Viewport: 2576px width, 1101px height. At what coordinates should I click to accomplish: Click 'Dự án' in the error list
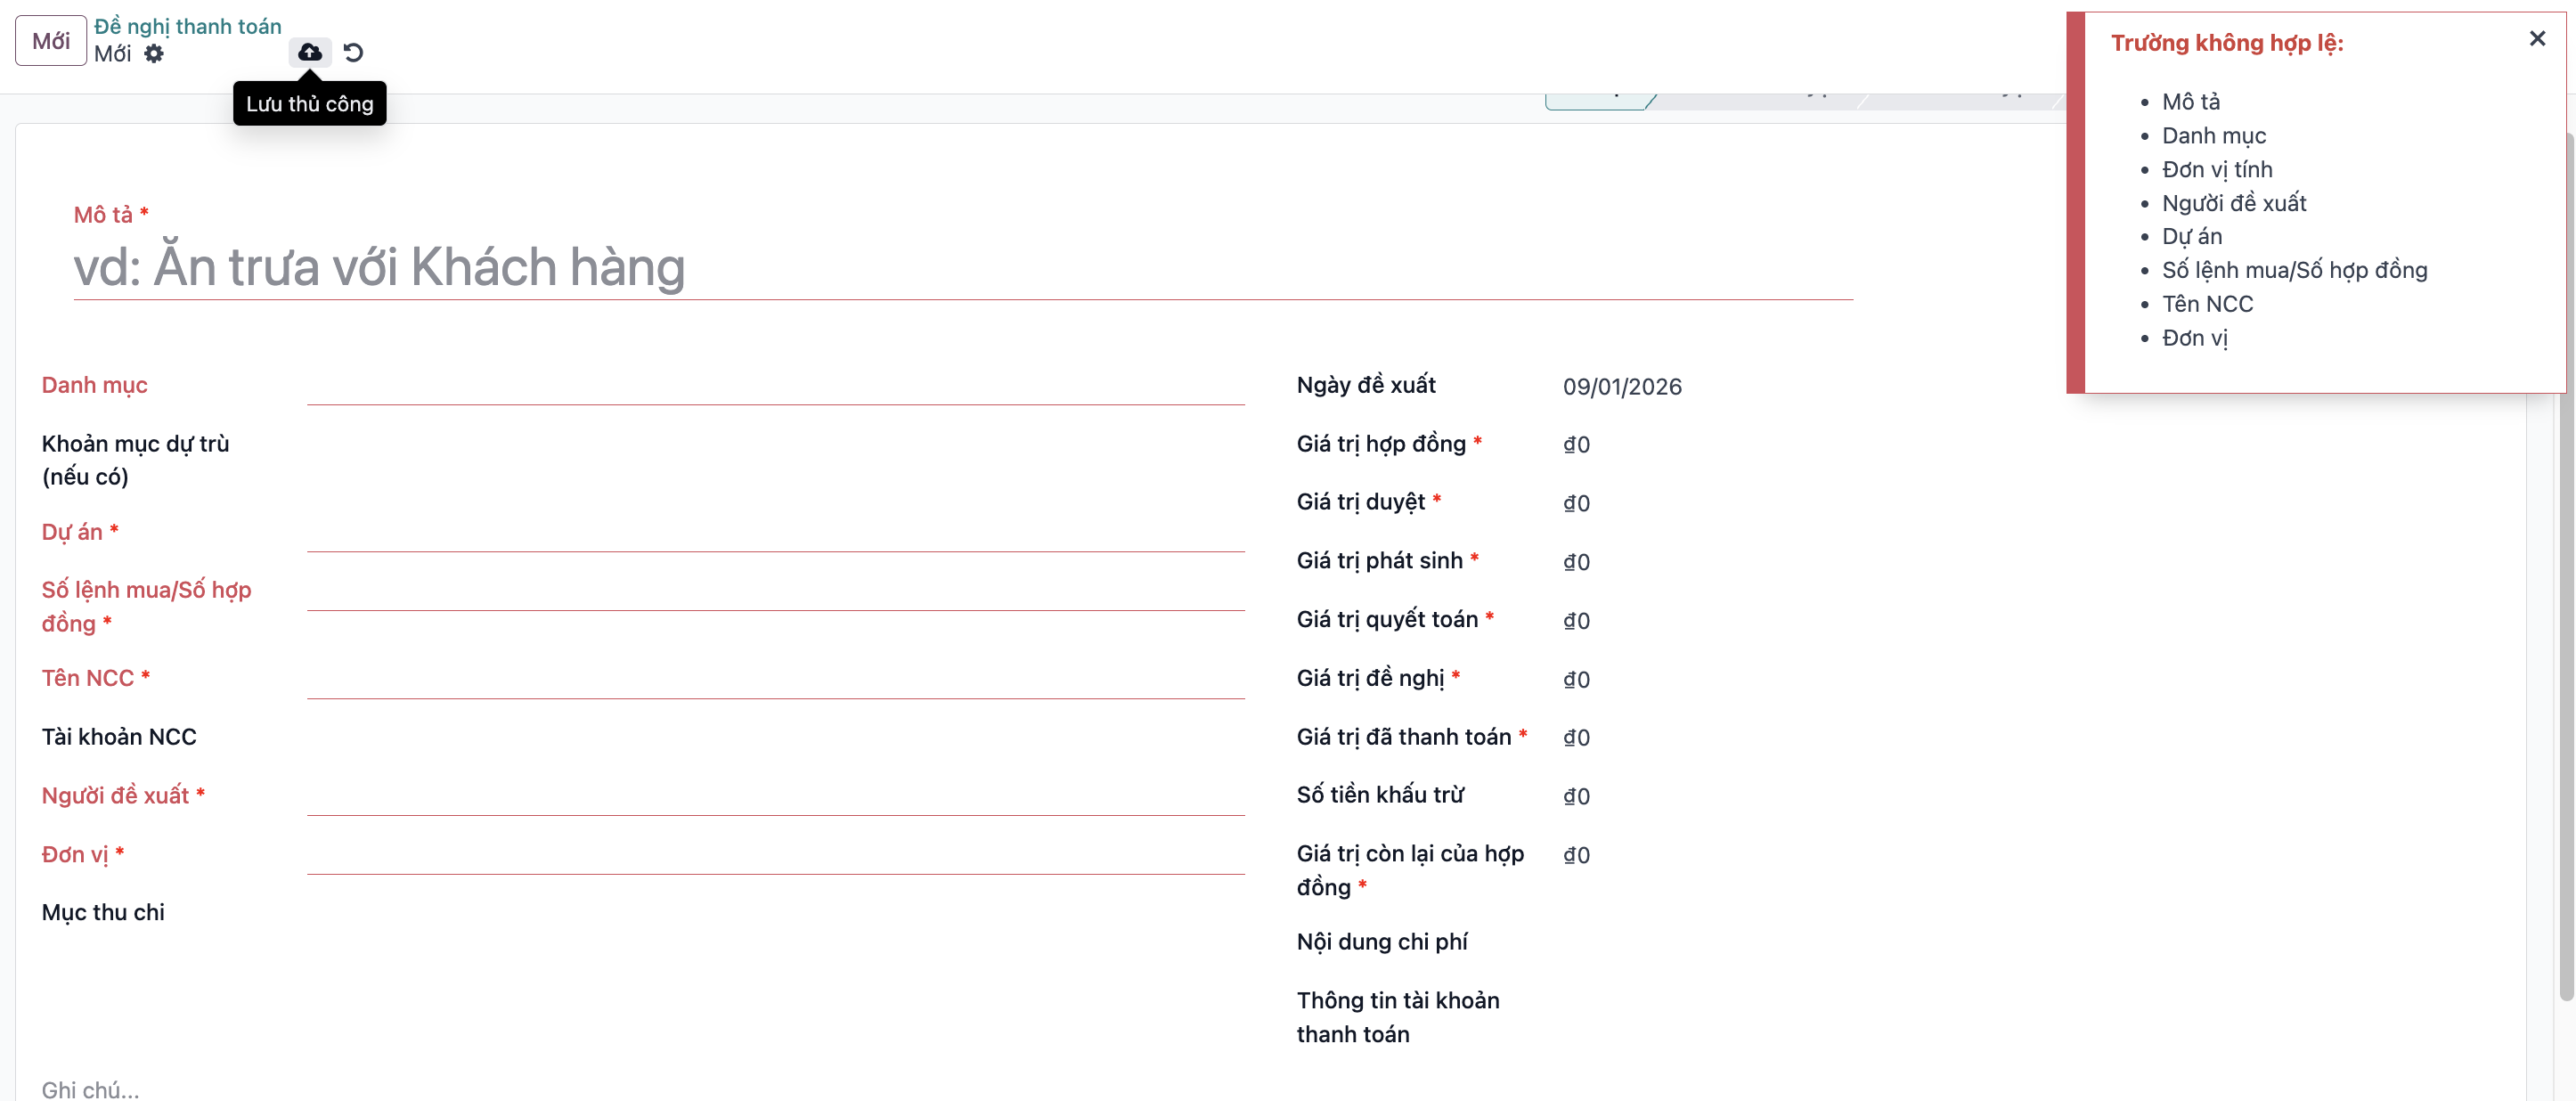point(2192,237)
